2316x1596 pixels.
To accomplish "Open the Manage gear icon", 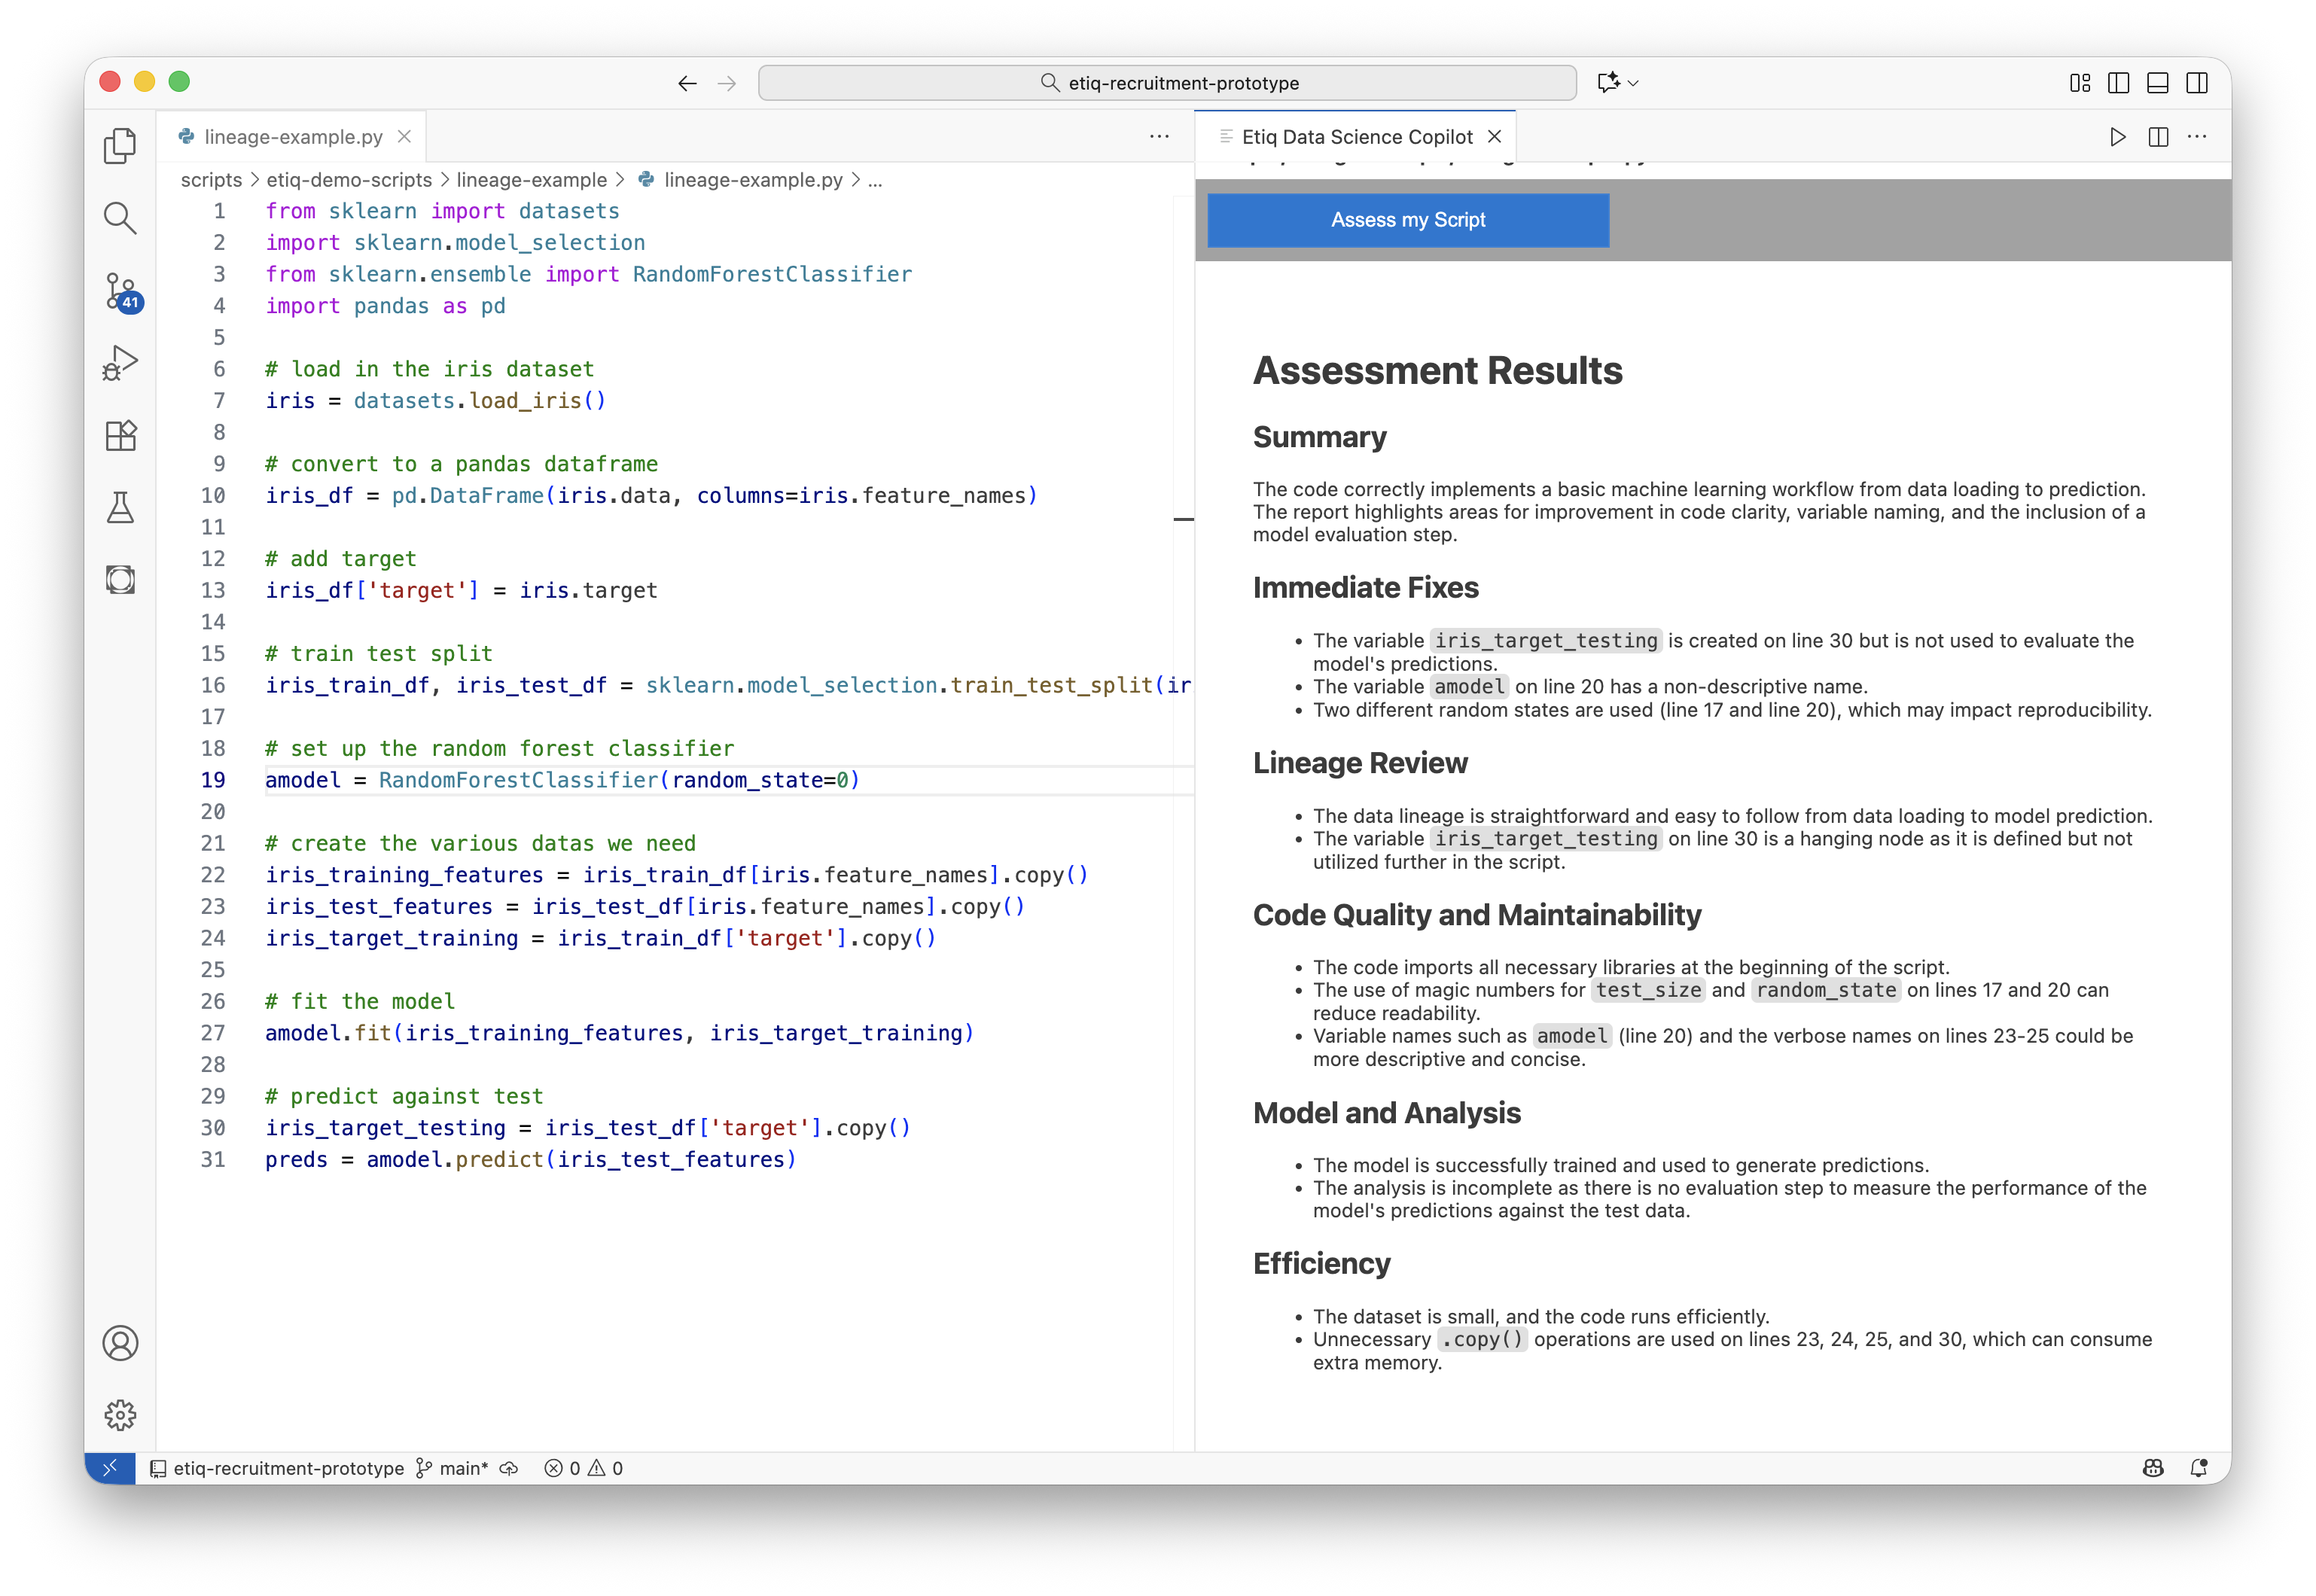I will pos(120,1415).
